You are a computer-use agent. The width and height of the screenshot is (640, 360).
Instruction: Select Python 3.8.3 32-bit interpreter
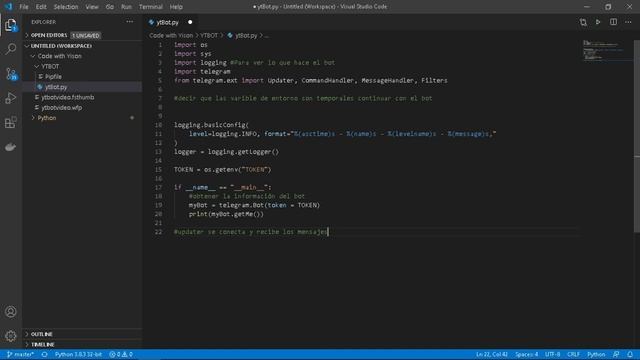pos(78,354)
